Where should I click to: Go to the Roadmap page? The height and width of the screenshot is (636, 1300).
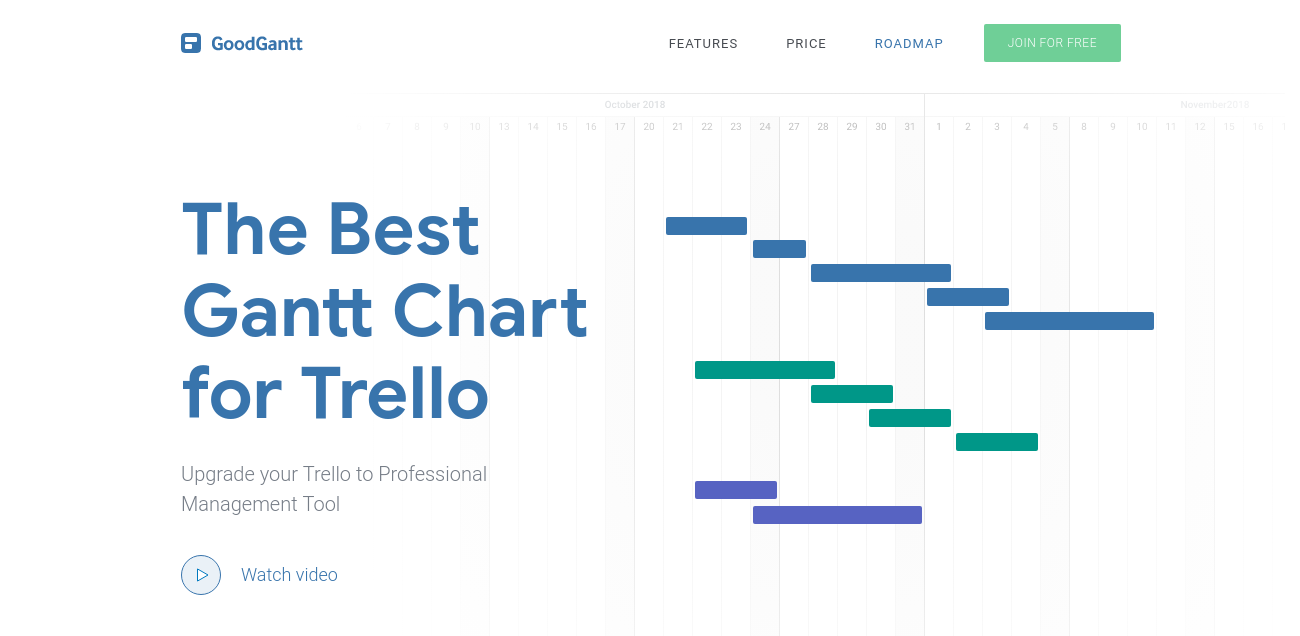coord(909,44)
